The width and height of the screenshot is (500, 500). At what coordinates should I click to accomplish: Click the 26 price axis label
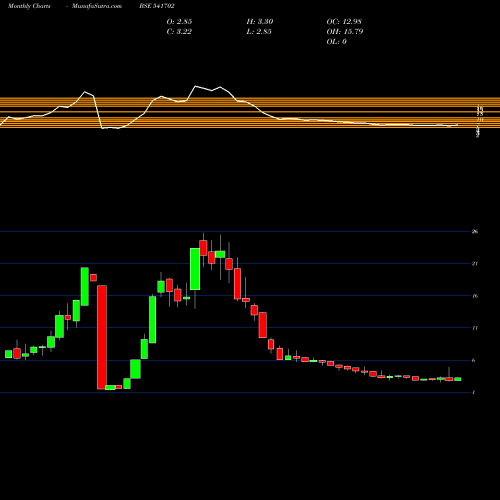[x=475, y=231]
